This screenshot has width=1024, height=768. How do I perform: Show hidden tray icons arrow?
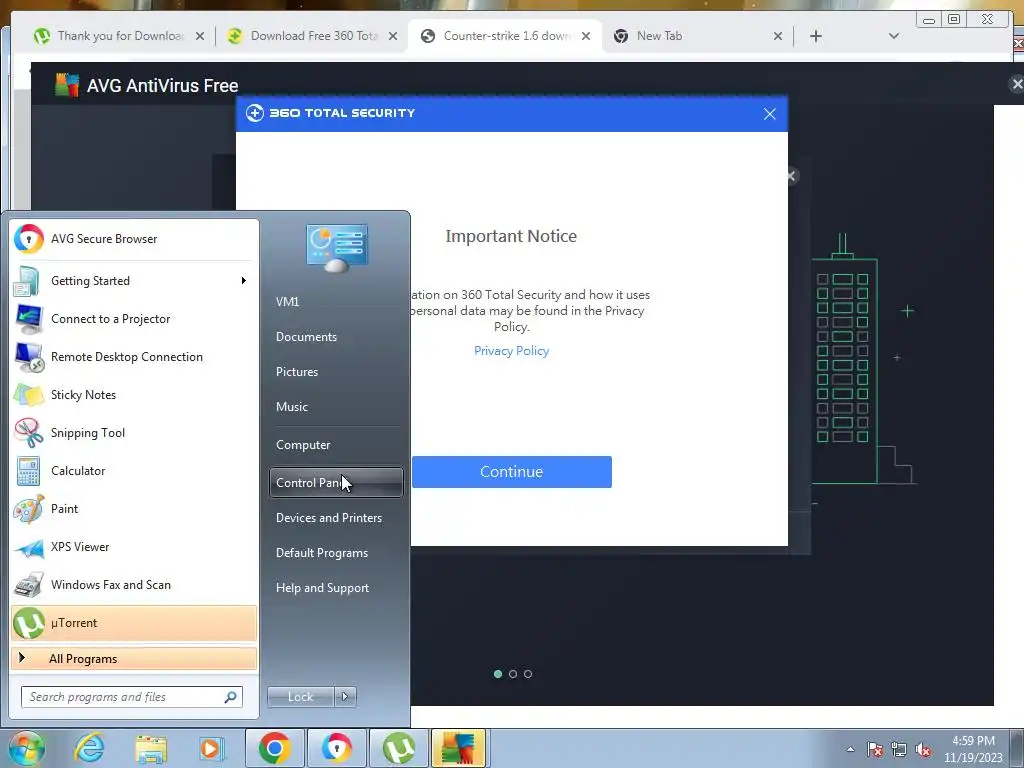click(x=850, y=749)
